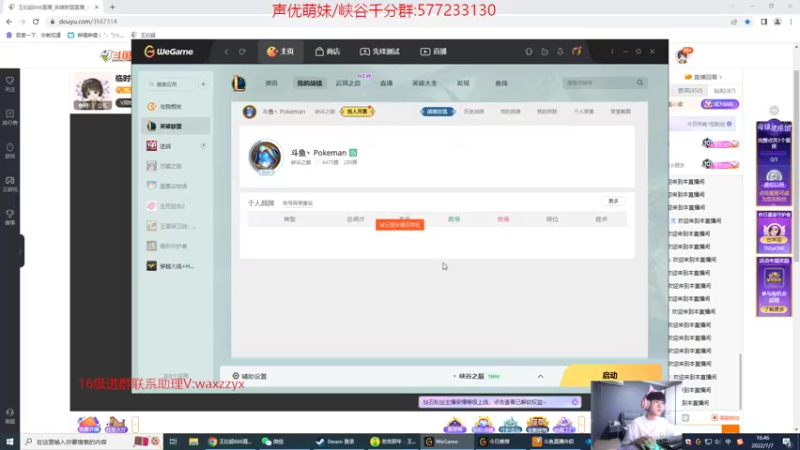Open the 个人荣誉 tab
Screen dimensions: 800x450
[584, 111]
